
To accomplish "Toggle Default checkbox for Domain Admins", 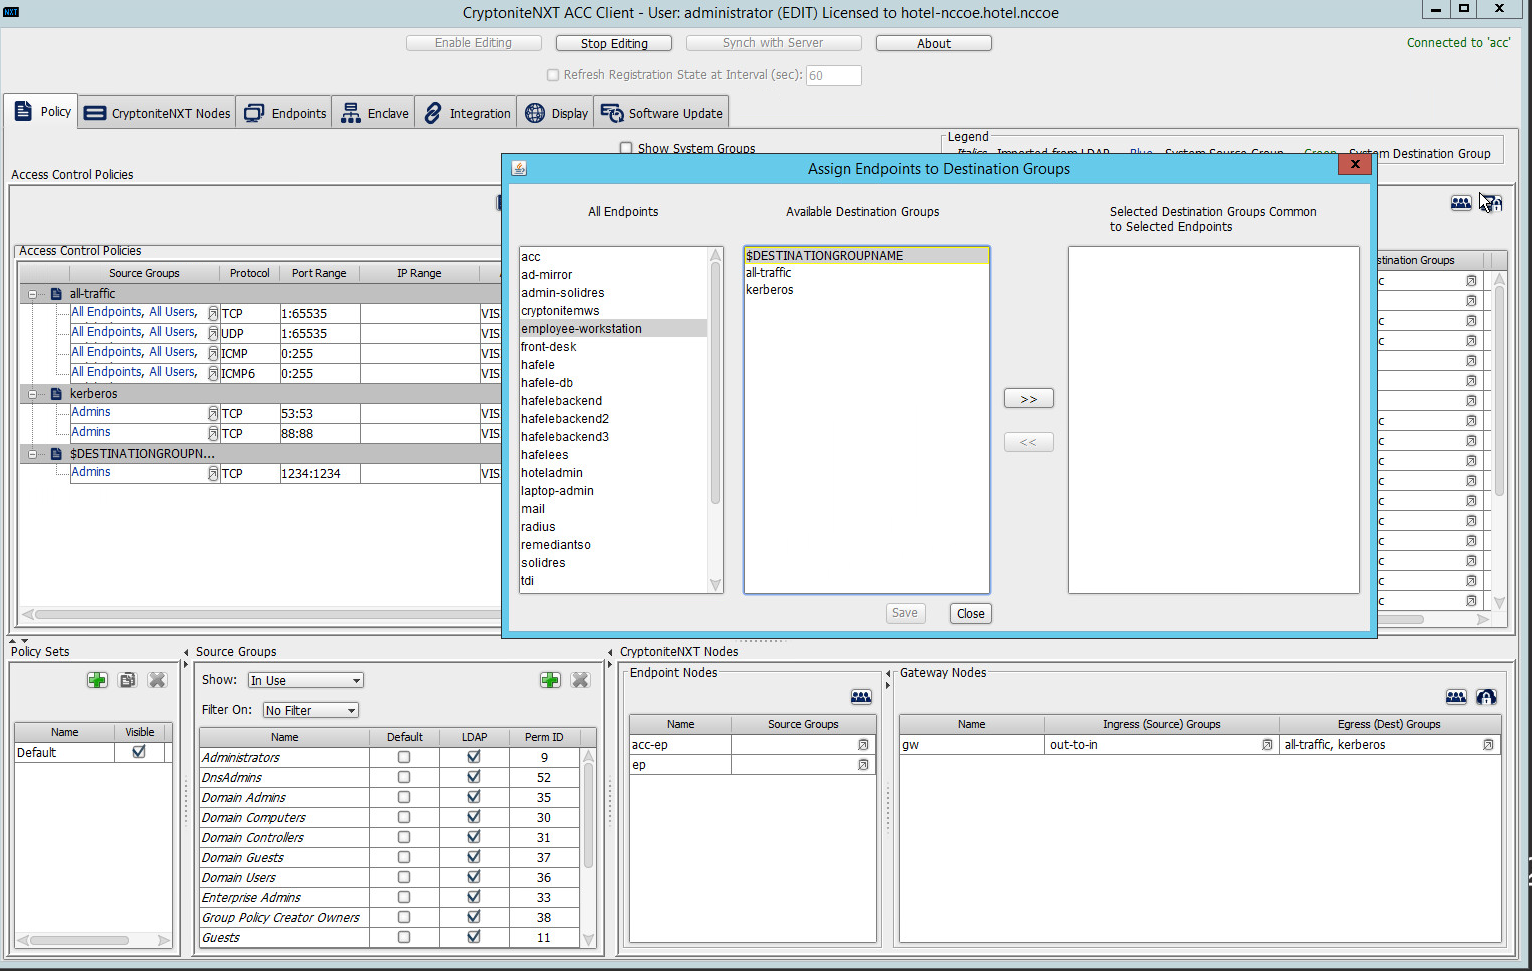I will click(404, 797).
